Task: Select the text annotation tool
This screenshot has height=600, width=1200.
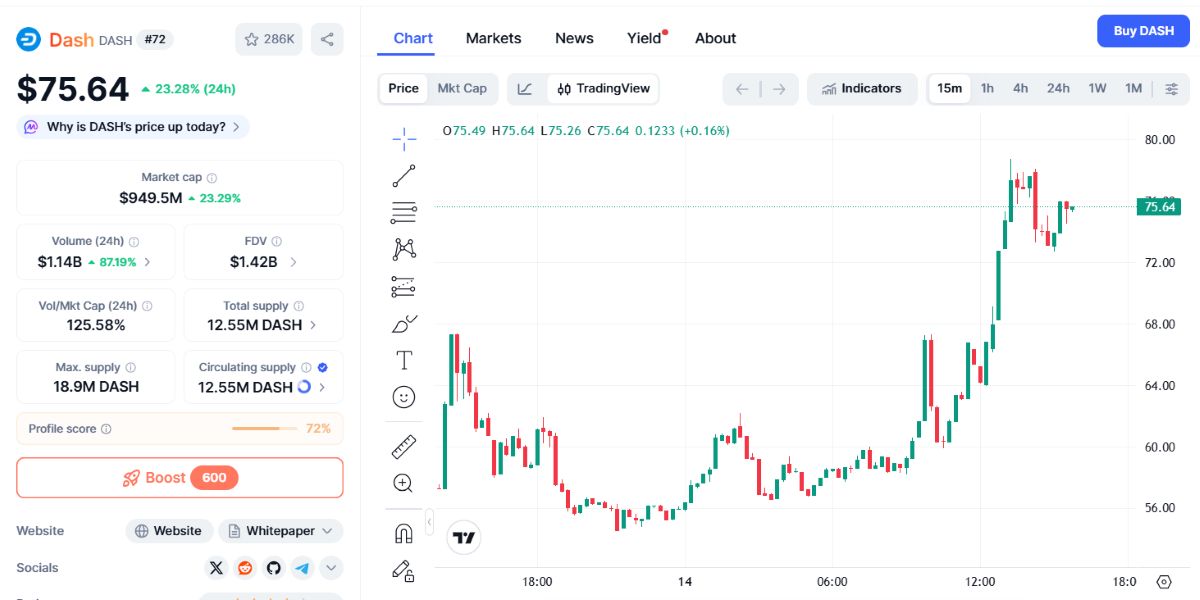Action: 403,359
